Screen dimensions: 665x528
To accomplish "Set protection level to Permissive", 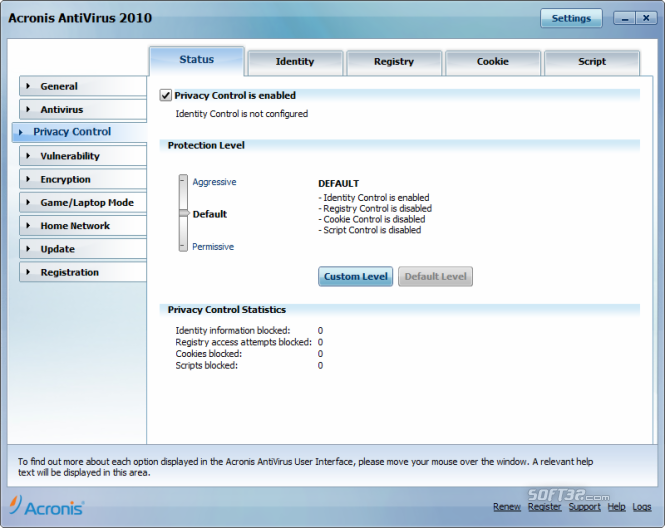I will pyautogui.click(x=213, y=247).
